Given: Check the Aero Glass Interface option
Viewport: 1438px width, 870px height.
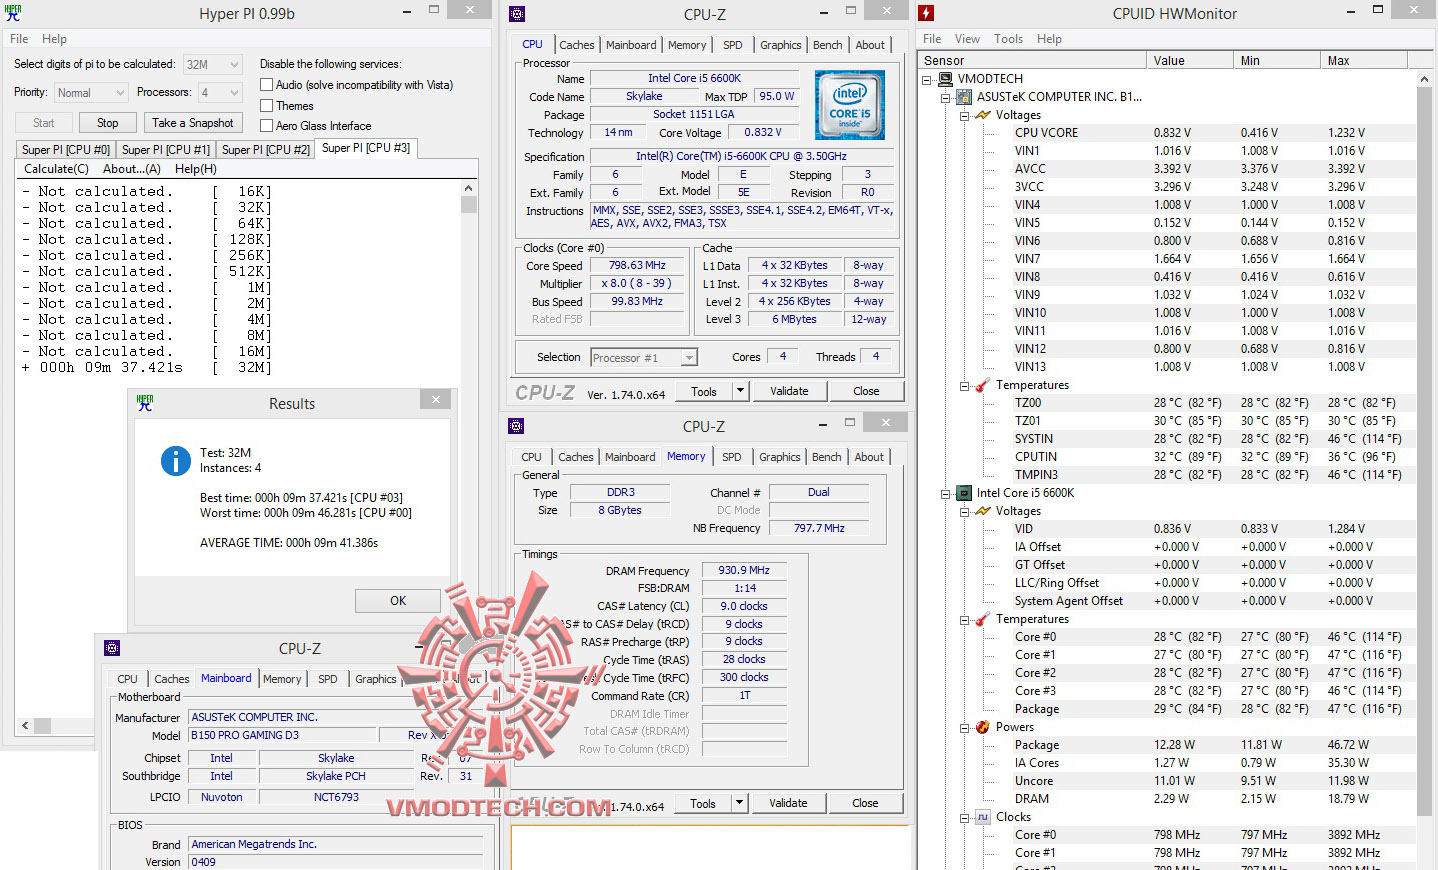Looking at the screenshot, I should click(x=267, y=125).
